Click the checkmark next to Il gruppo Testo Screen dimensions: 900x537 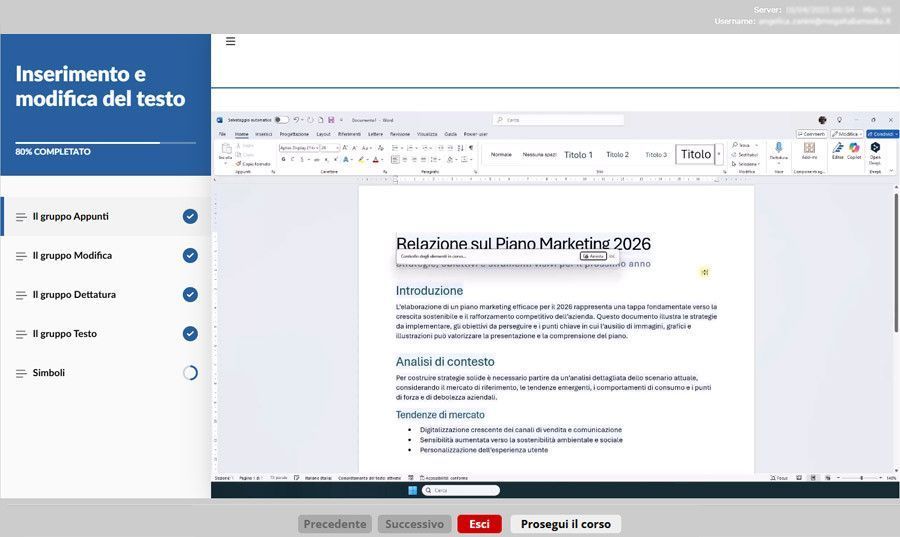(190, 334)
